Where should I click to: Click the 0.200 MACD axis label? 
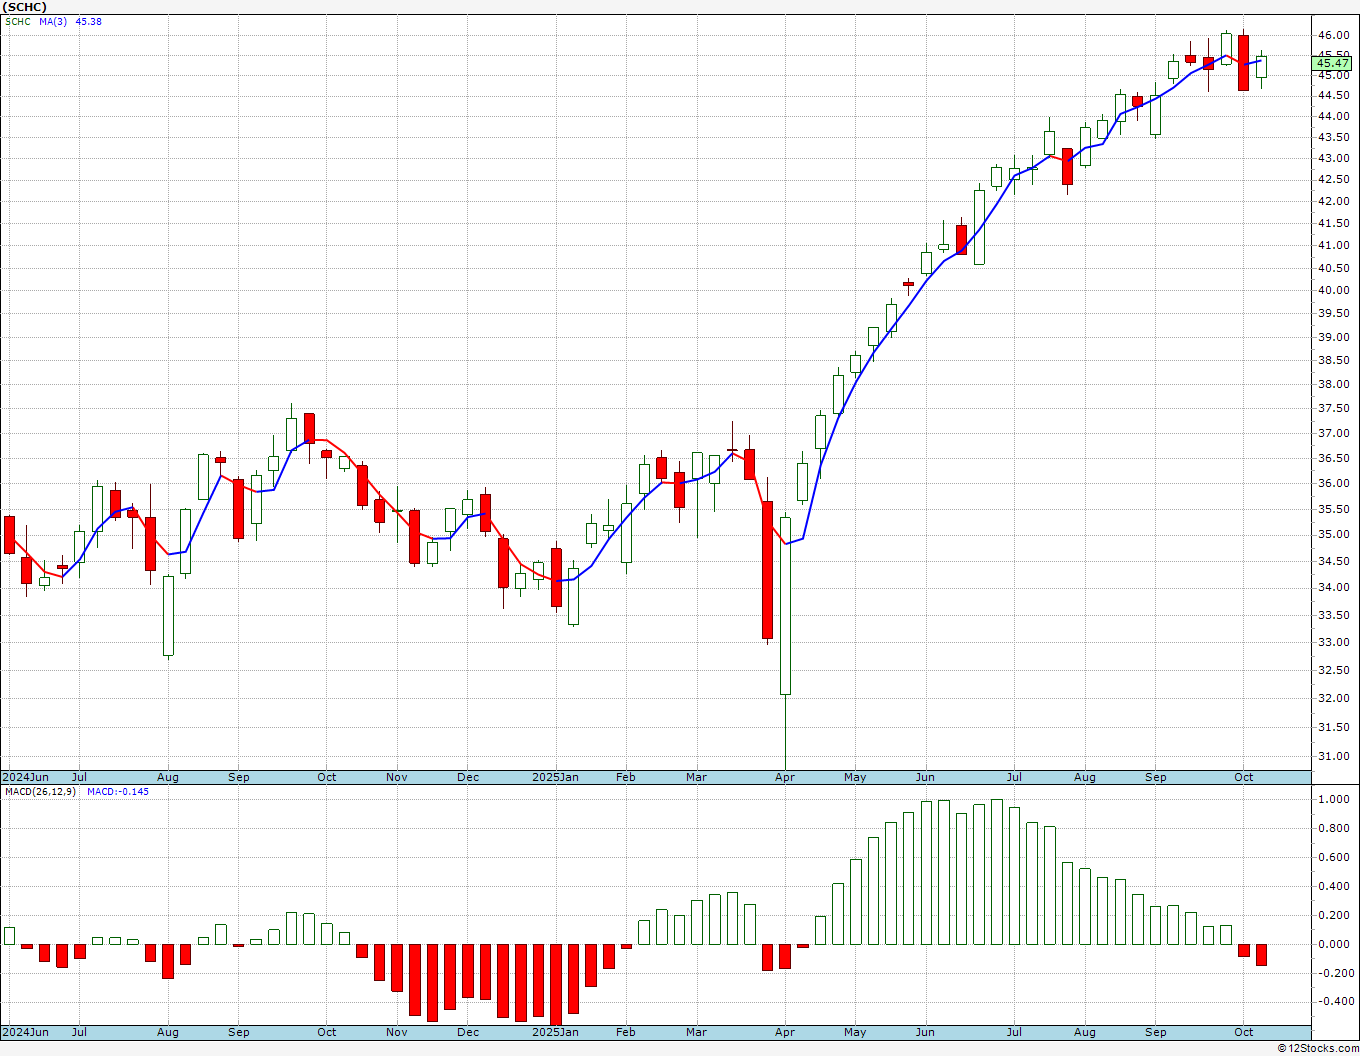(x=1333, y=915)
